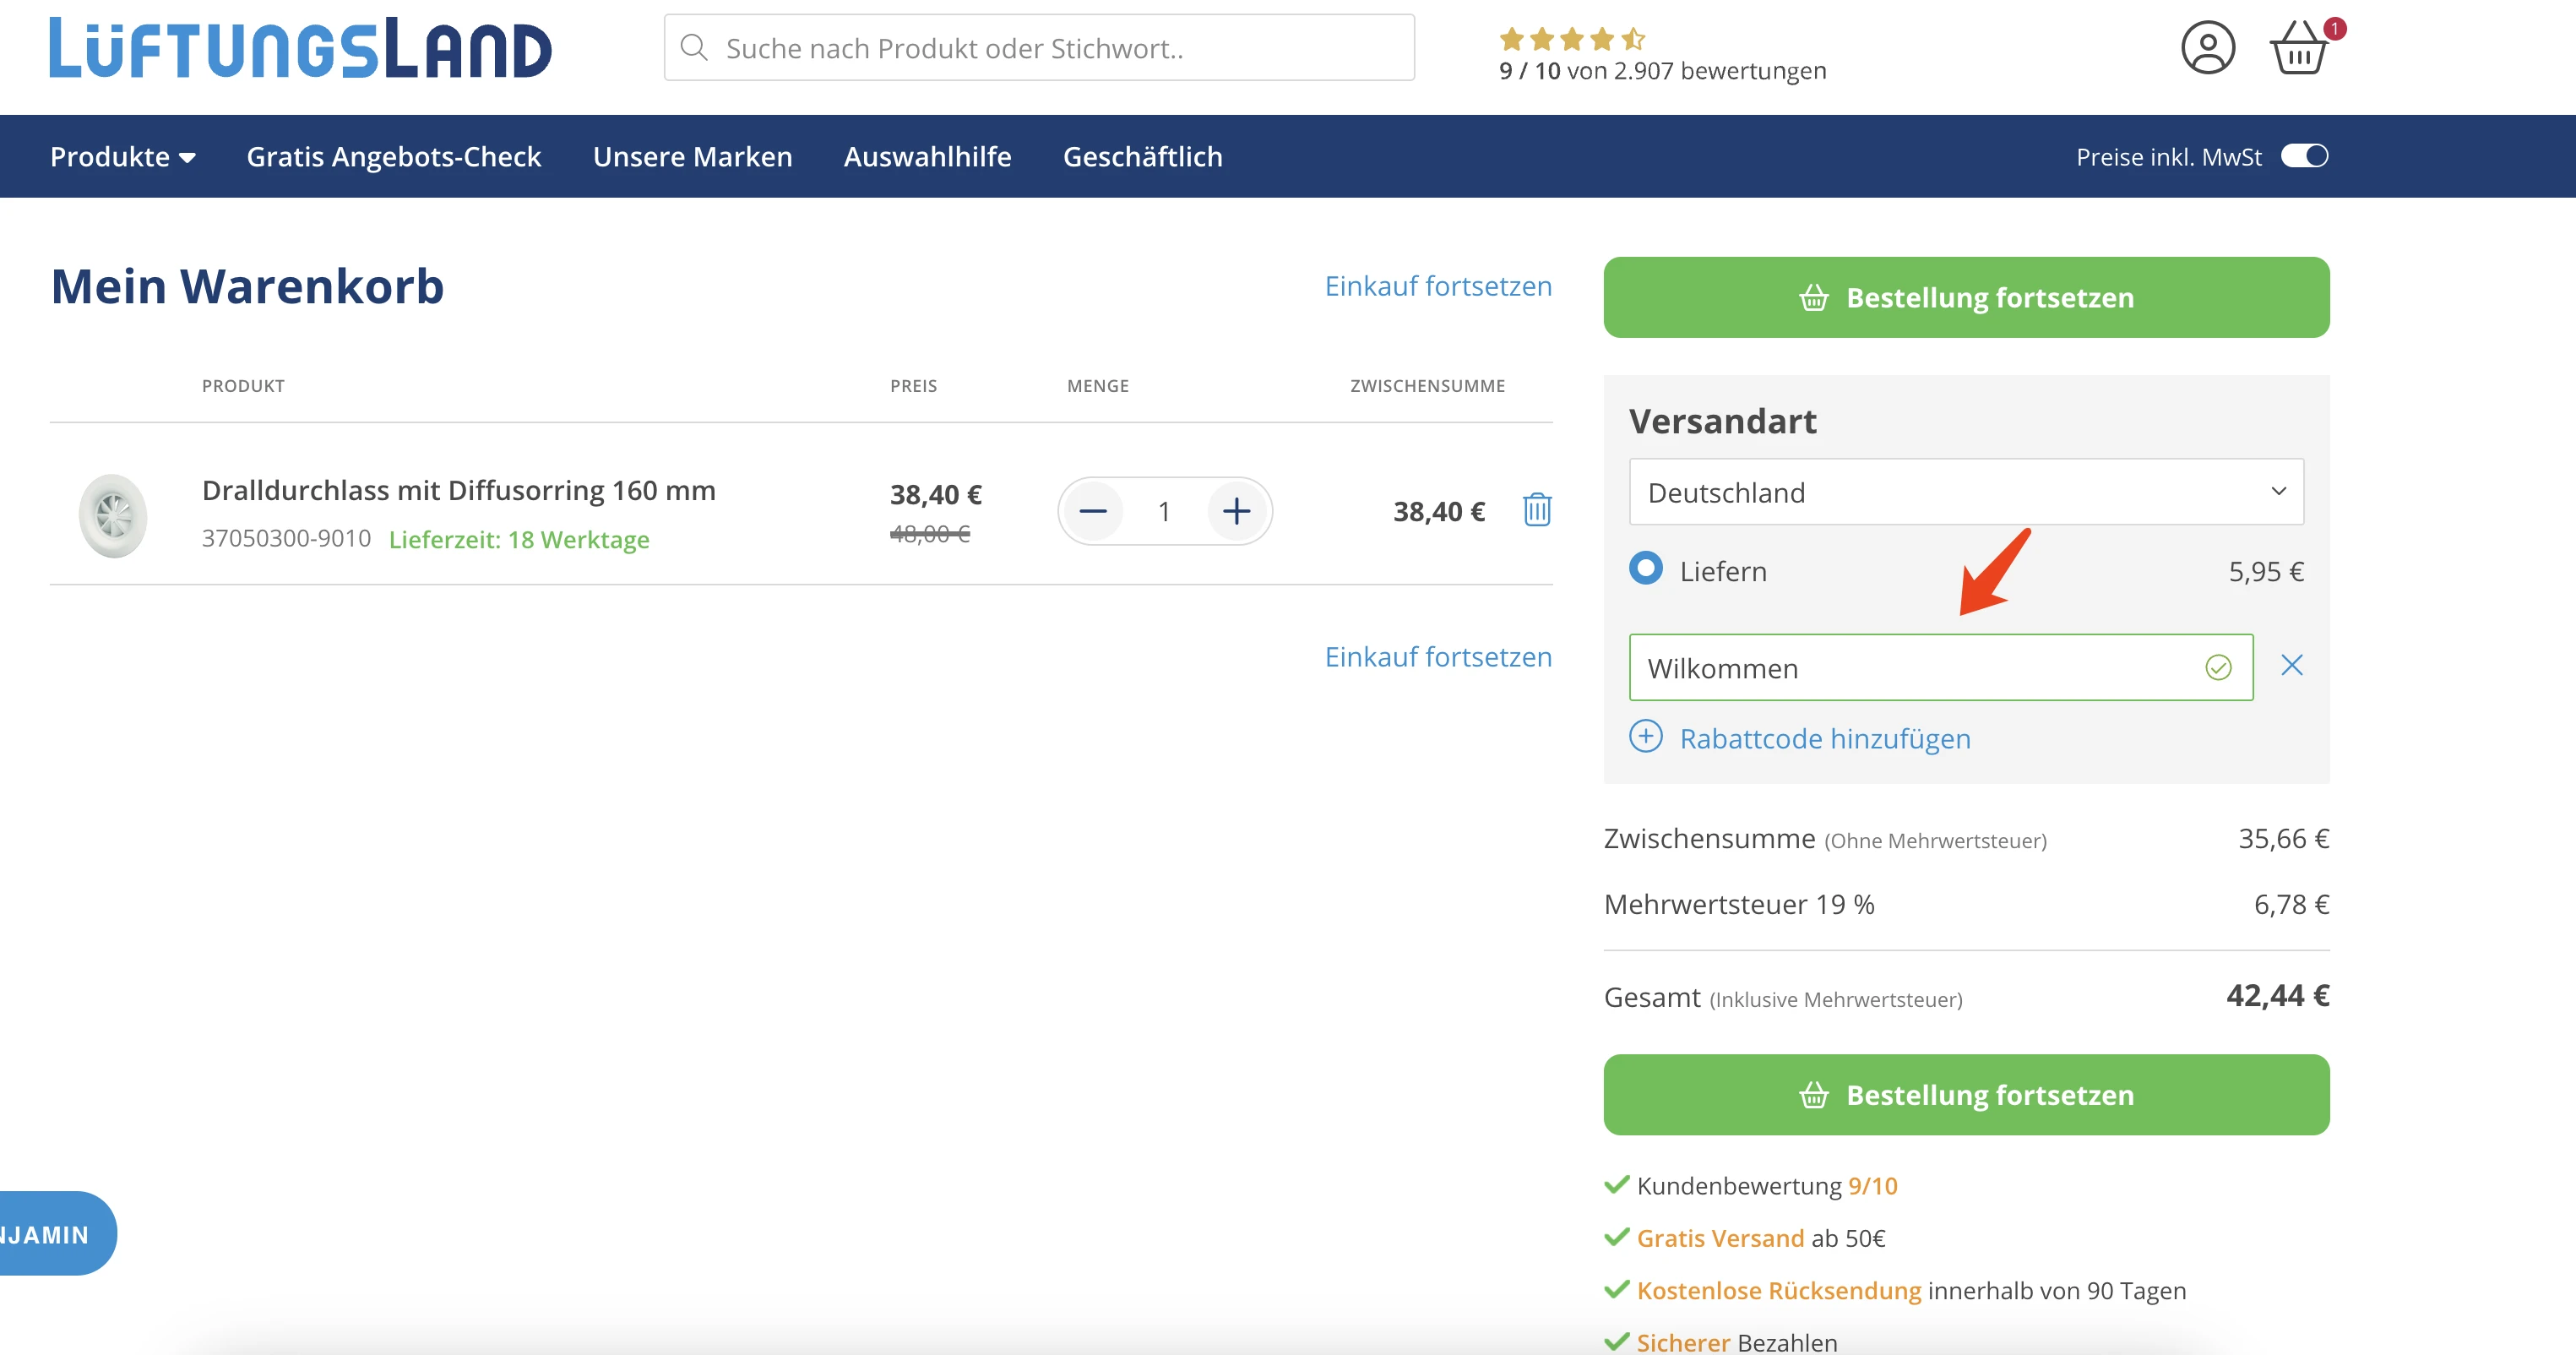Open Unsere Marken menu item
2576x1355 pixels.
[692, 156]
